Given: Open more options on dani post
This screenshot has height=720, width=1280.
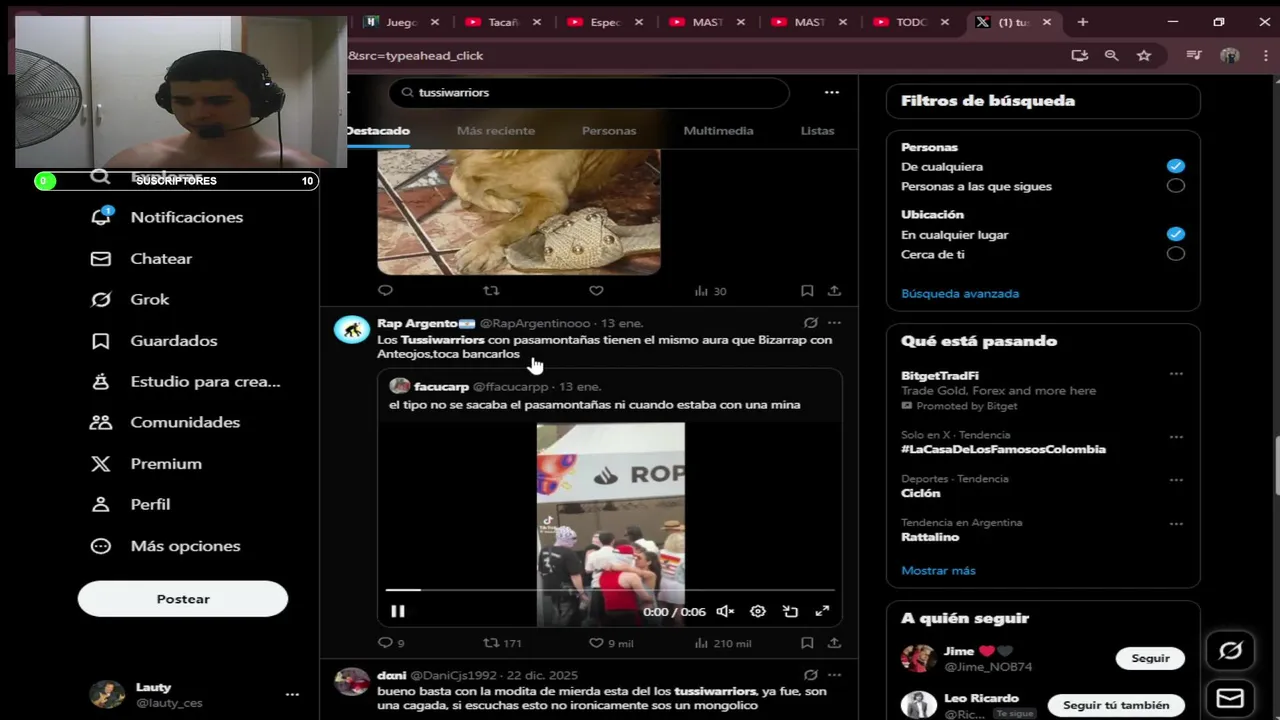Looking at the screenshot, I should pyautogui.click(x=834, y=675).
